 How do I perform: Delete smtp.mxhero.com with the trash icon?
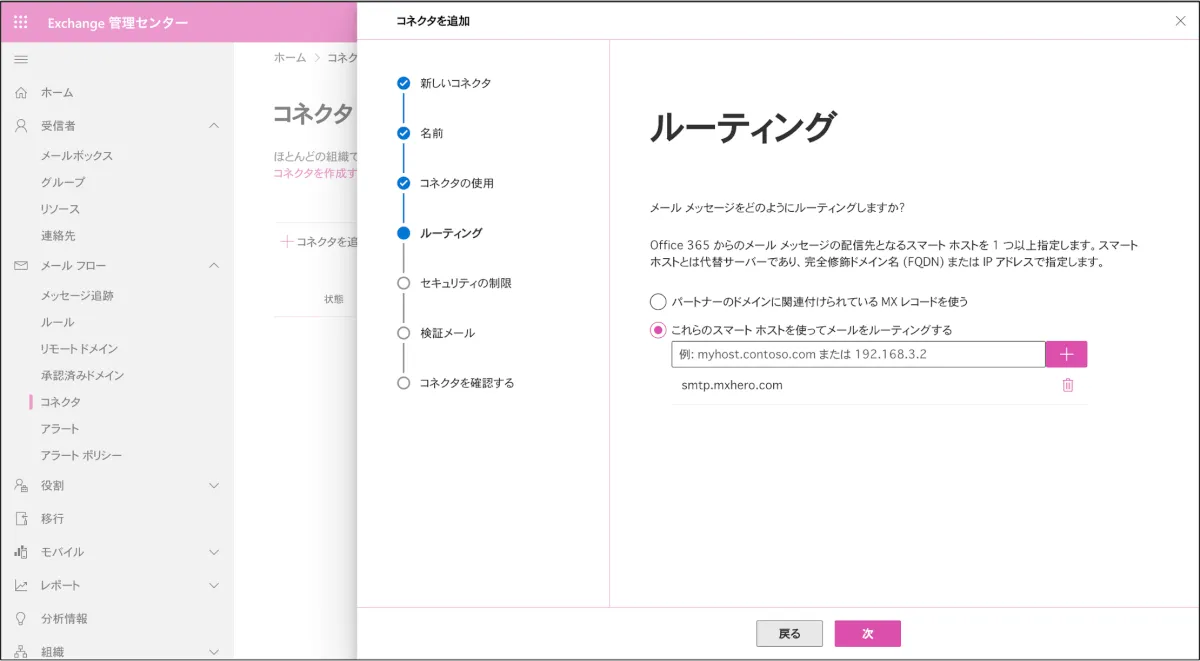coord(1067,385)
